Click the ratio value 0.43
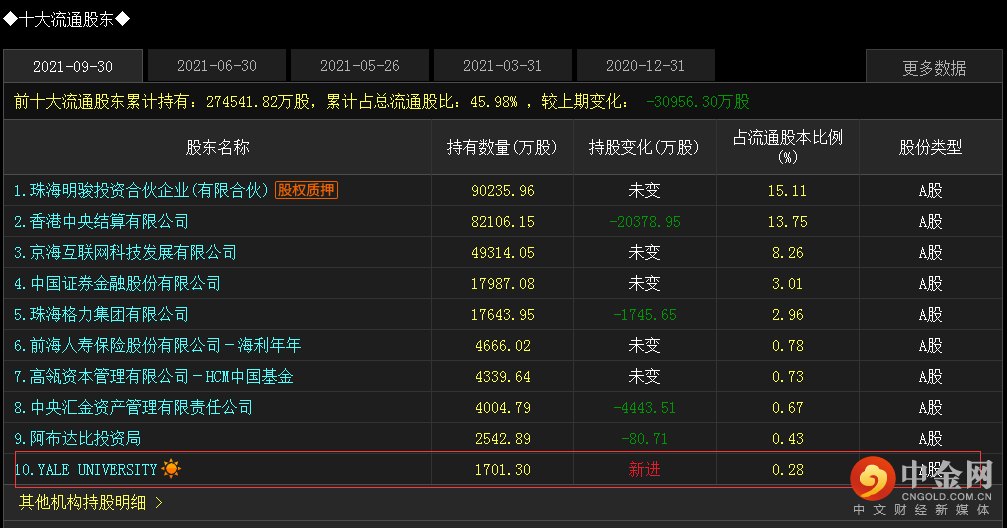1007x528 pixels. coord(787,439)
